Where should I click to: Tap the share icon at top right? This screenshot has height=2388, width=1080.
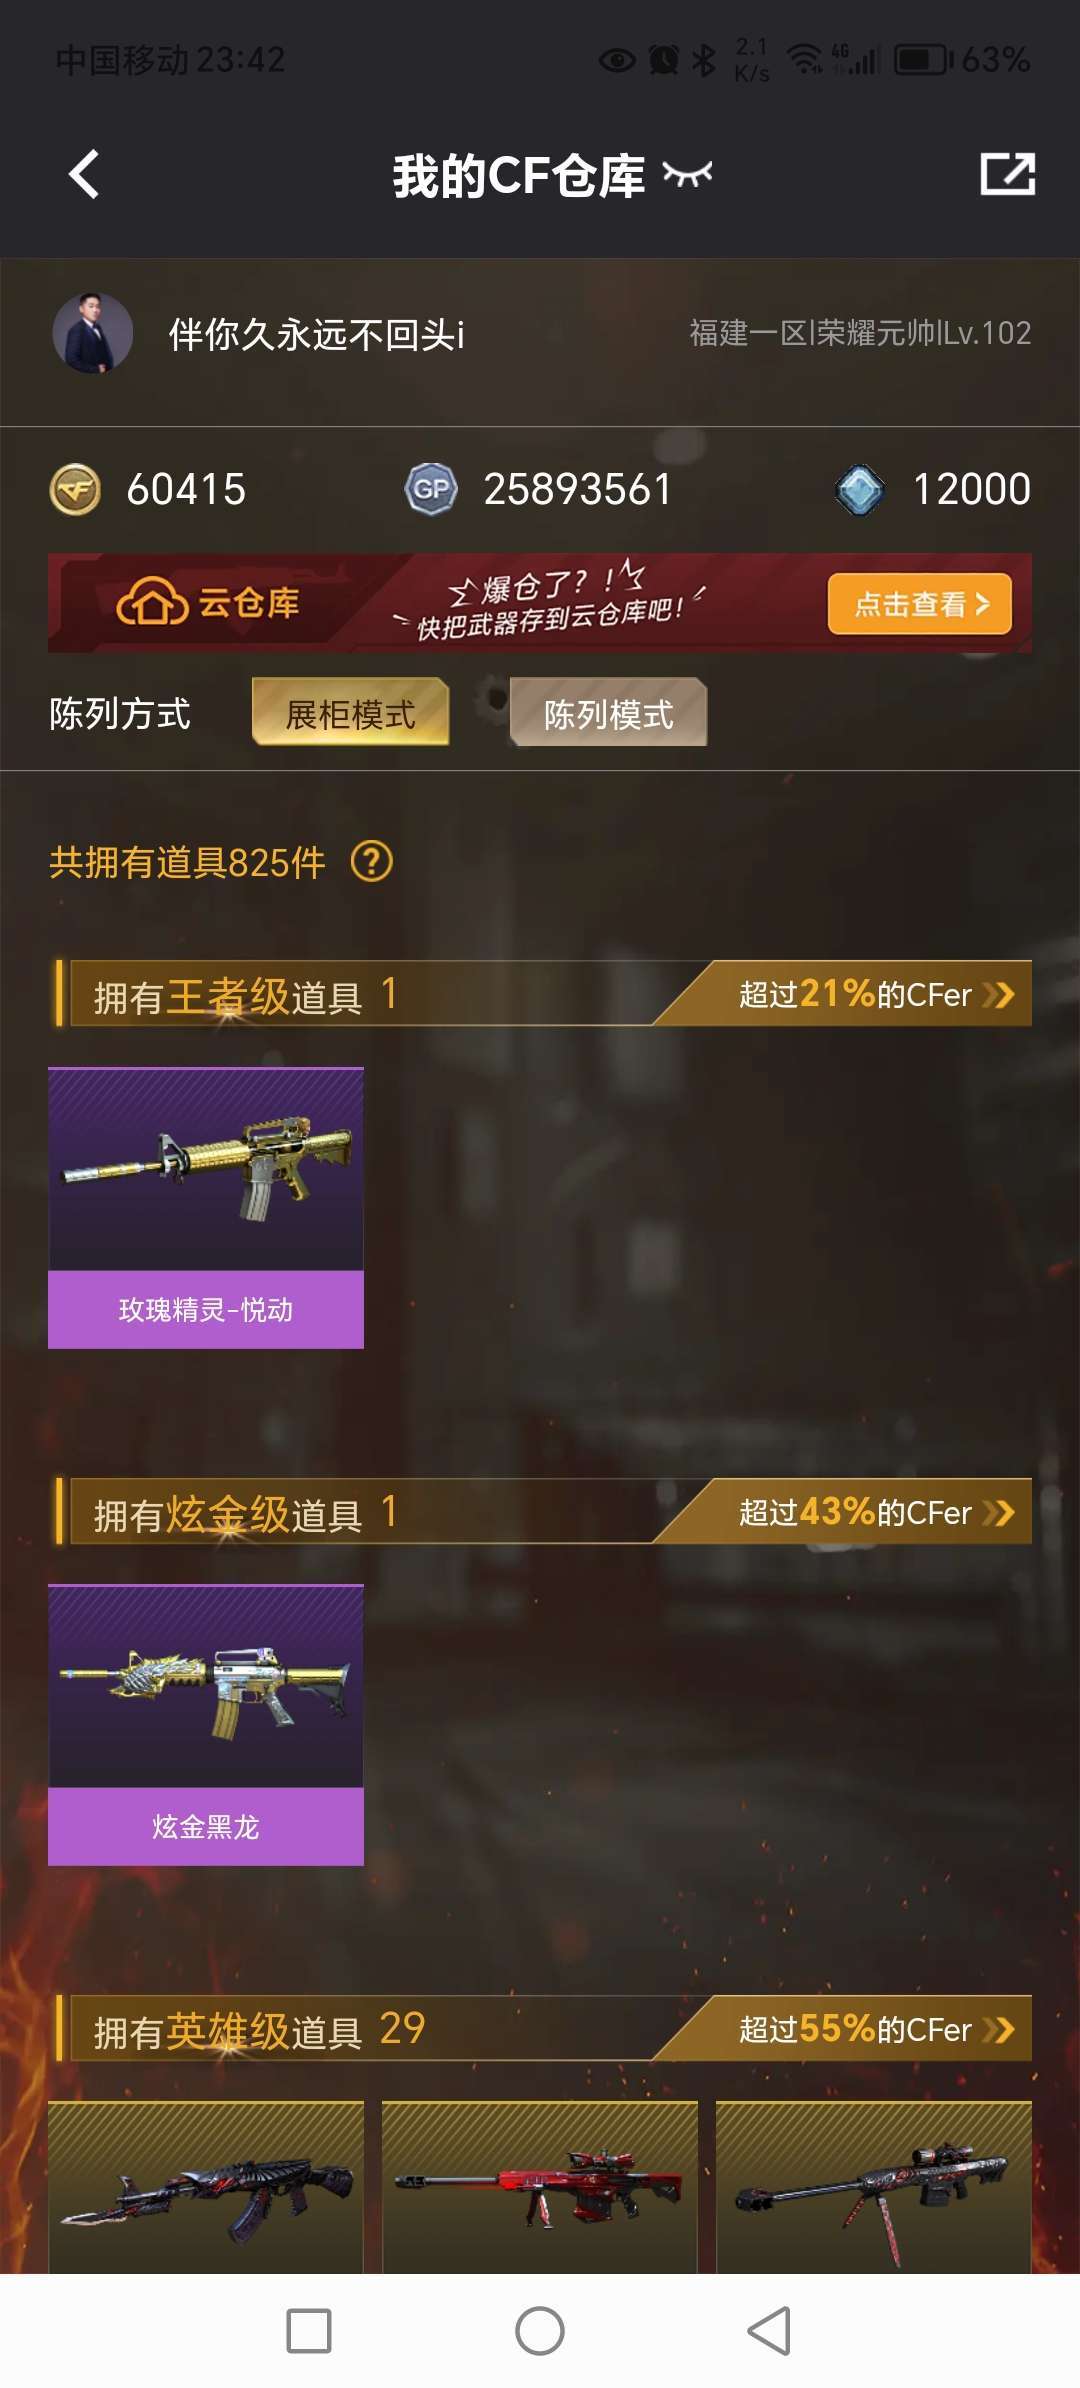point(1007,174)
